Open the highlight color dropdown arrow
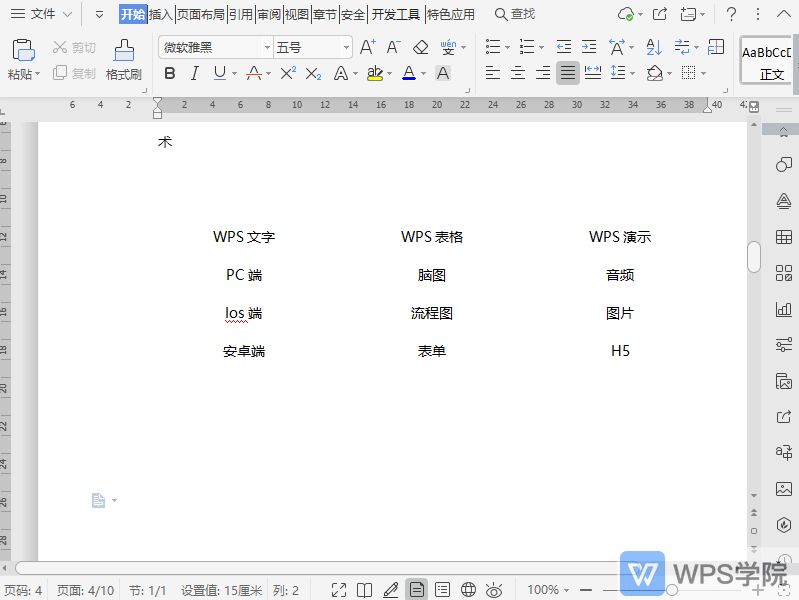799x600 pixels. (390, 74)
